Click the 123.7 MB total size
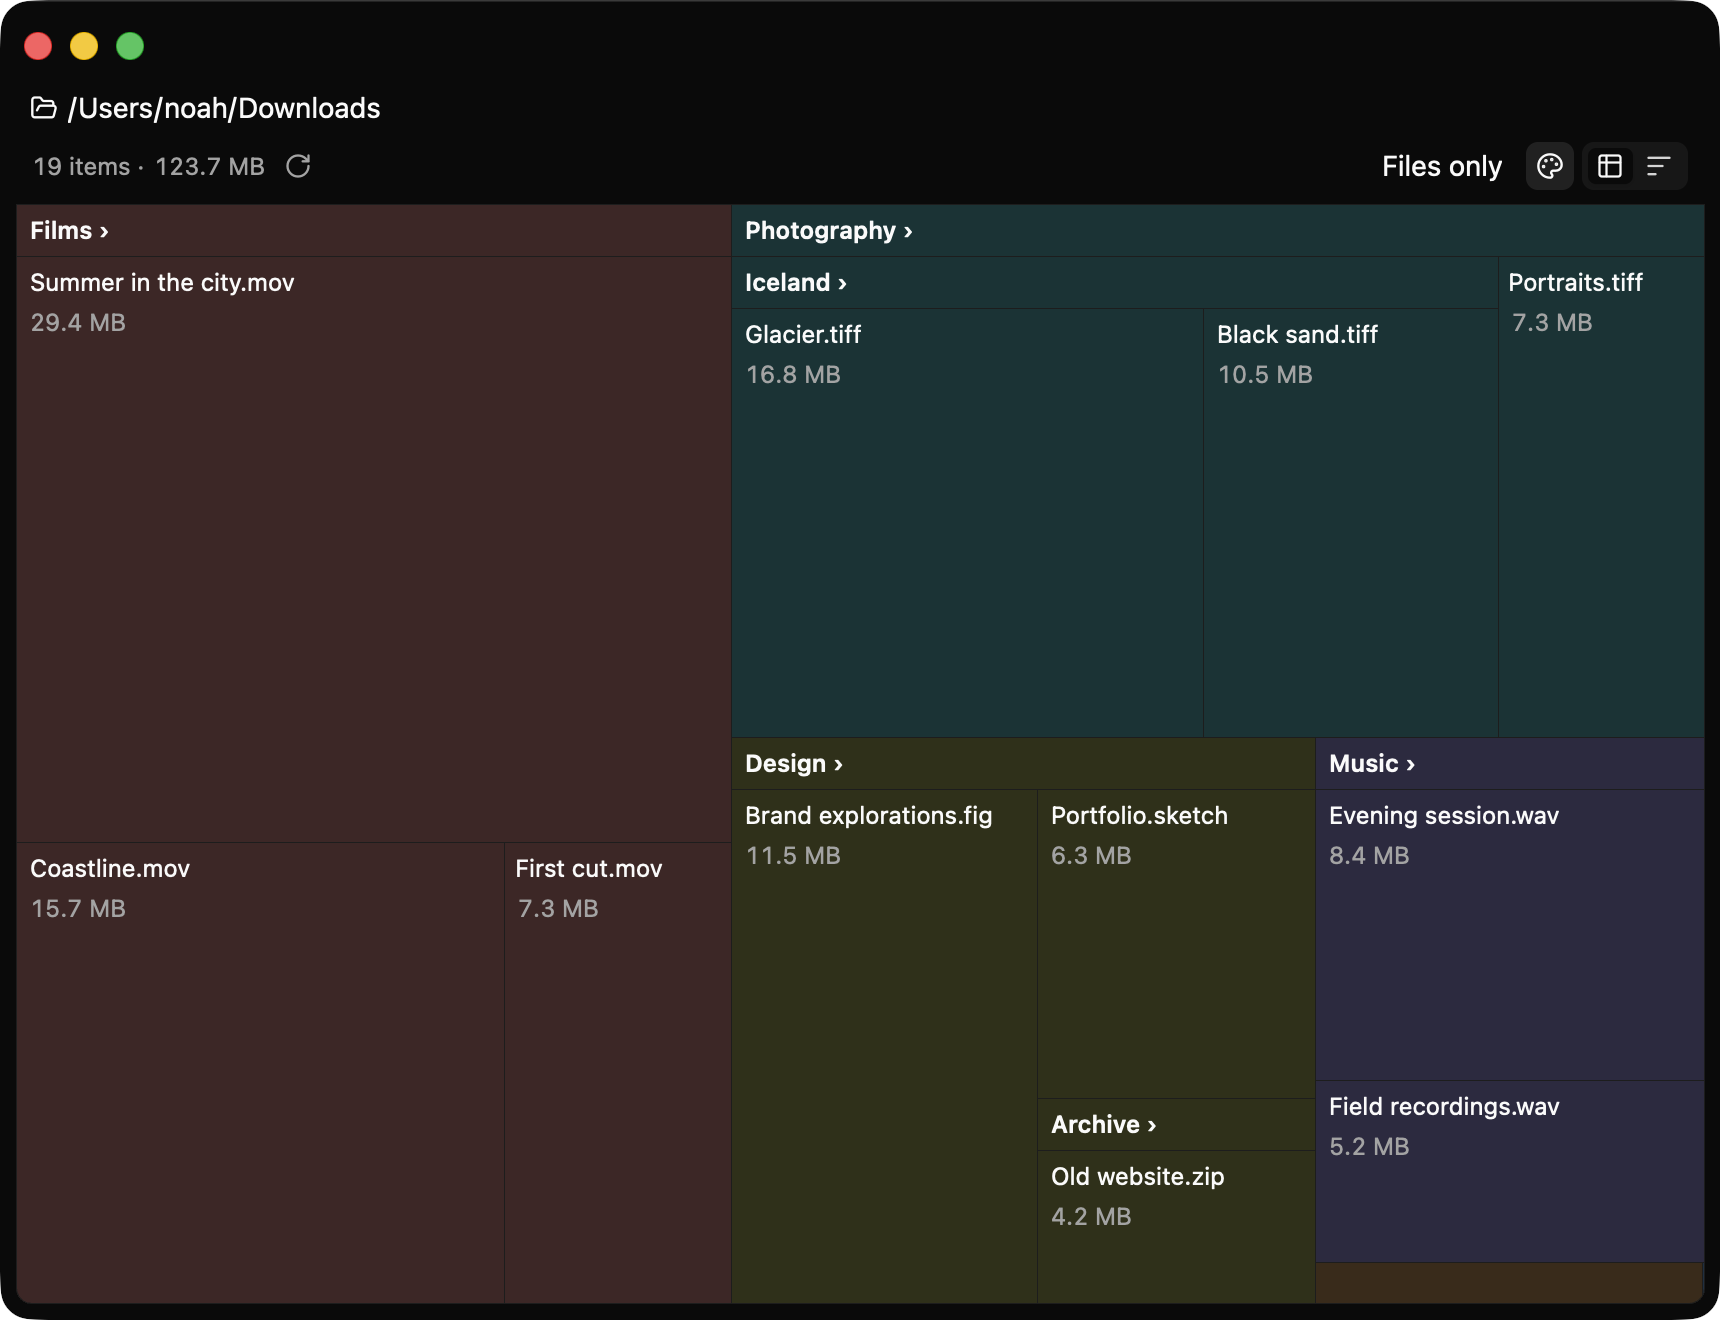Viewport: 1720px width, 1320px height. [210, 167]
